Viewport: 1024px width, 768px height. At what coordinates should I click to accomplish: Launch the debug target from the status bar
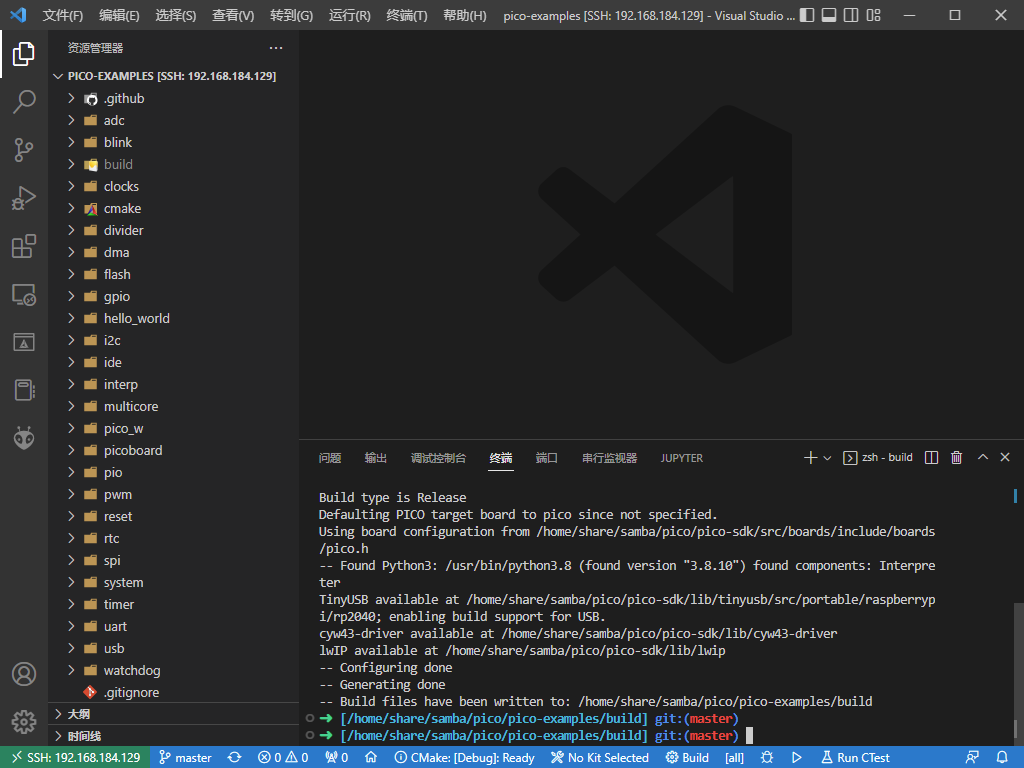click(x=795, y=757)
